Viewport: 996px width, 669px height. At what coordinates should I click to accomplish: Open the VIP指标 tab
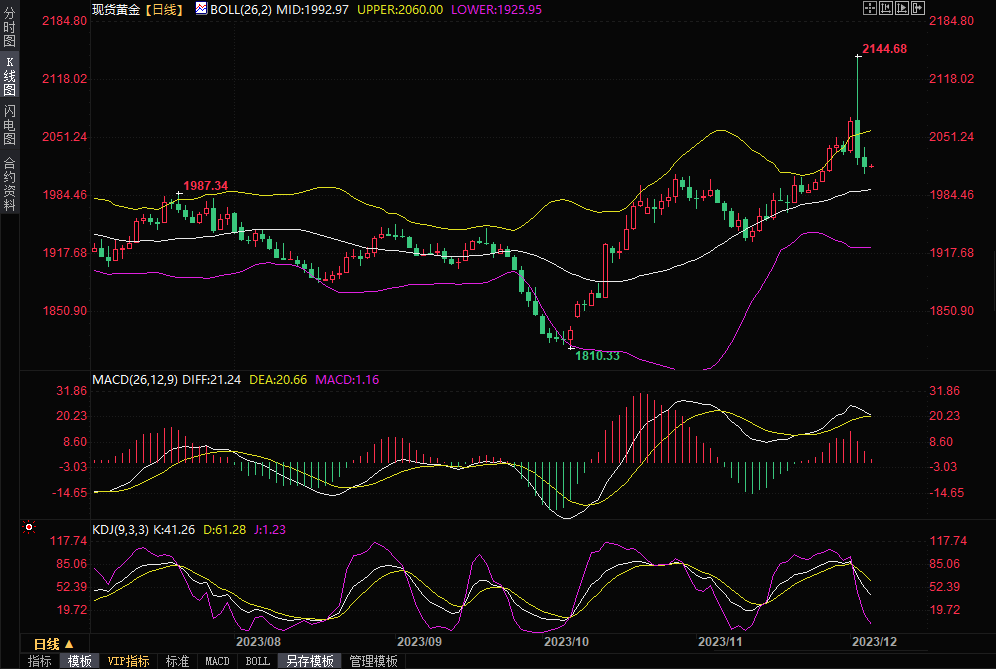point(129,661)
